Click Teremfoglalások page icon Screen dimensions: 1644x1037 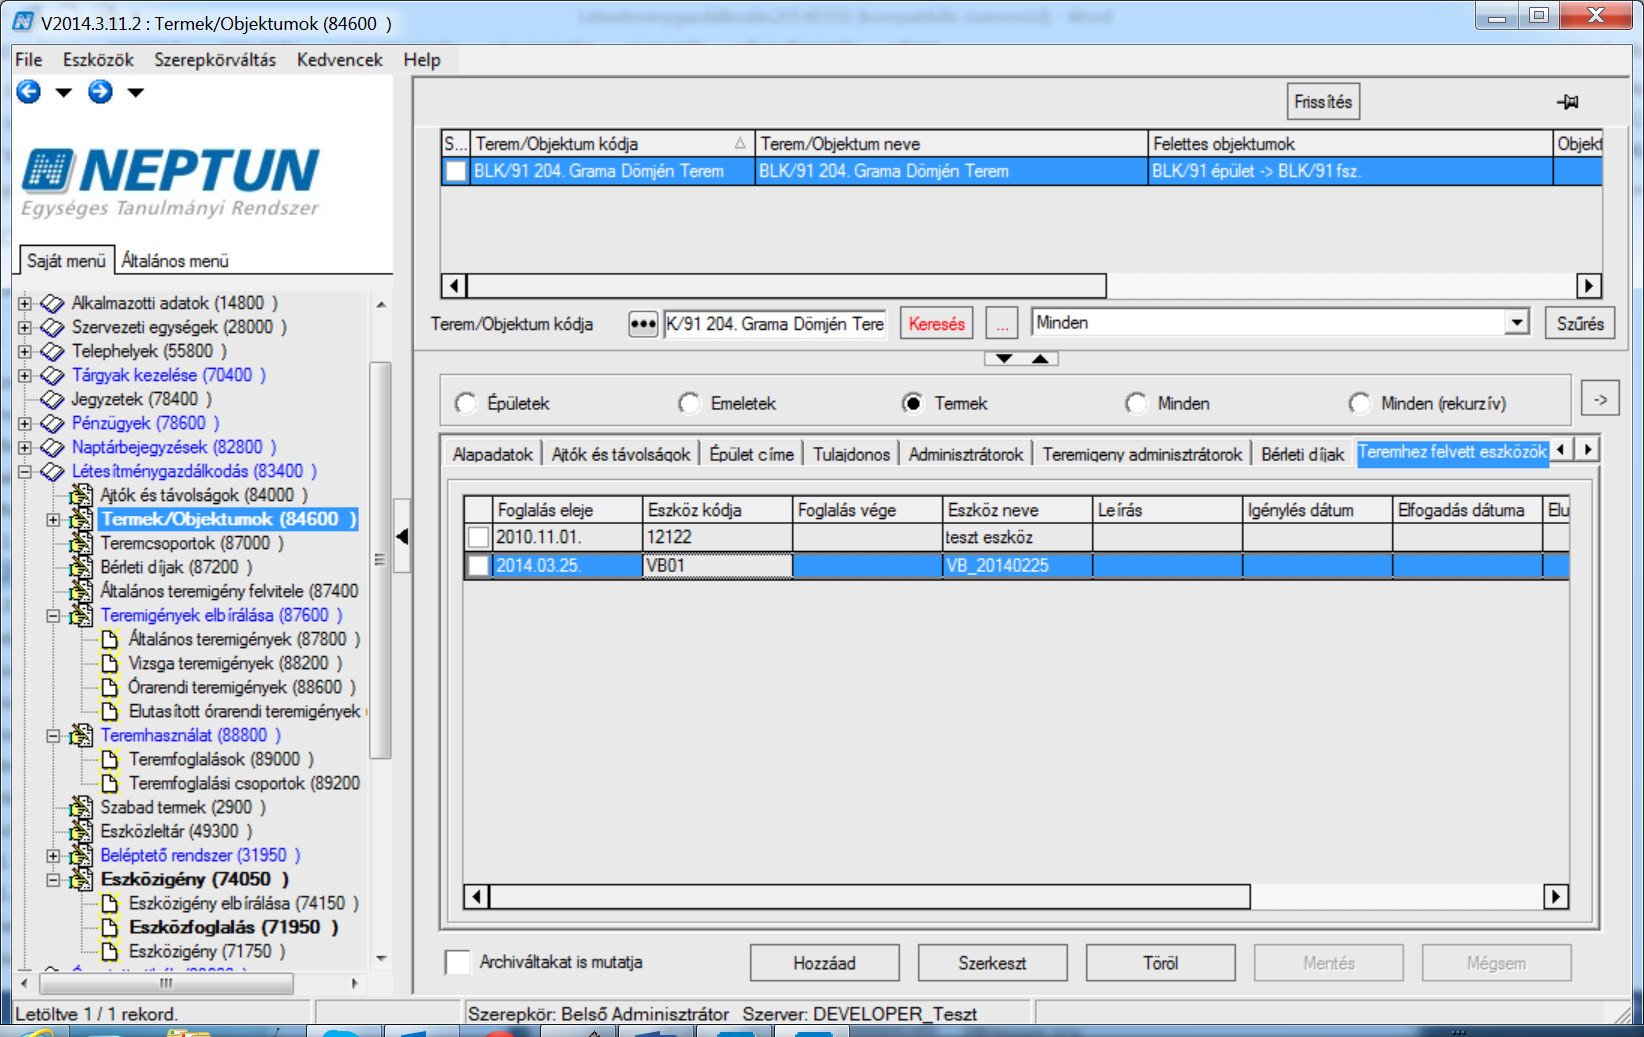pos(111,759)
